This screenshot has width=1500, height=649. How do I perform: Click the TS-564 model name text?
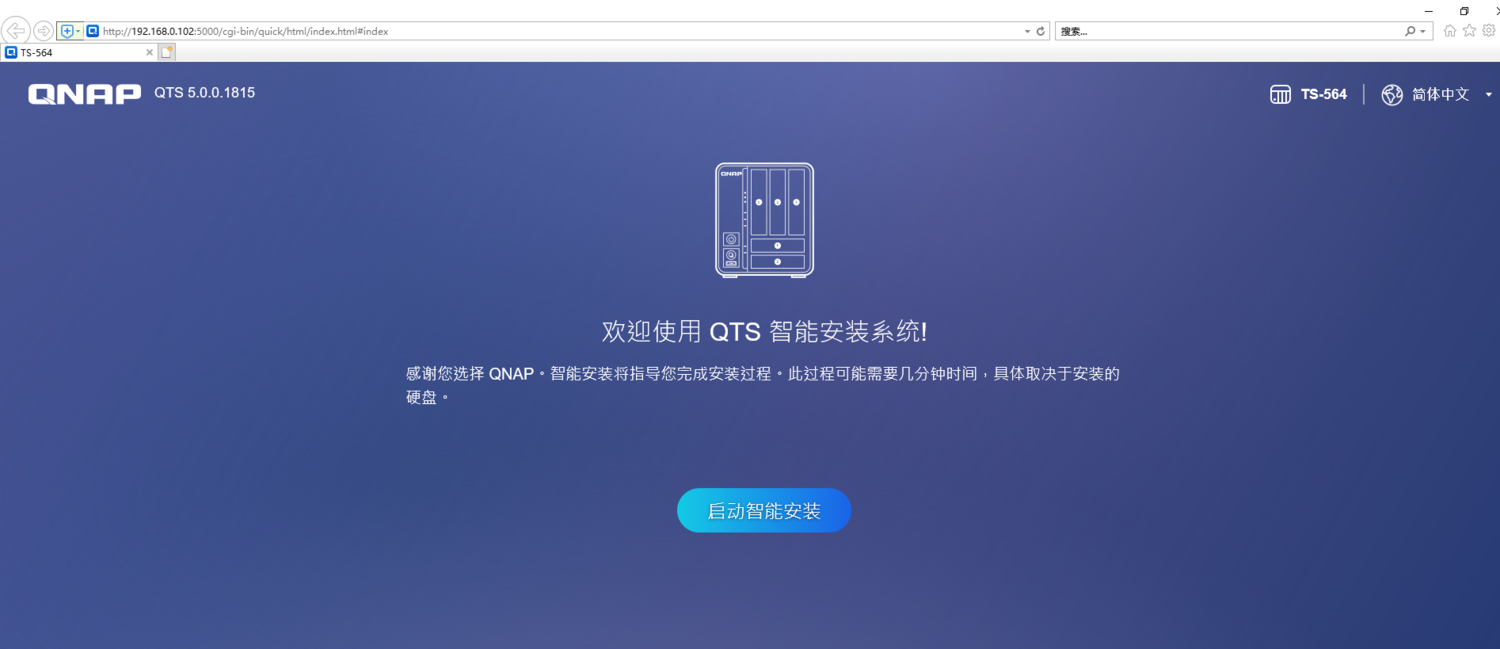click(x=1324, y=94)
